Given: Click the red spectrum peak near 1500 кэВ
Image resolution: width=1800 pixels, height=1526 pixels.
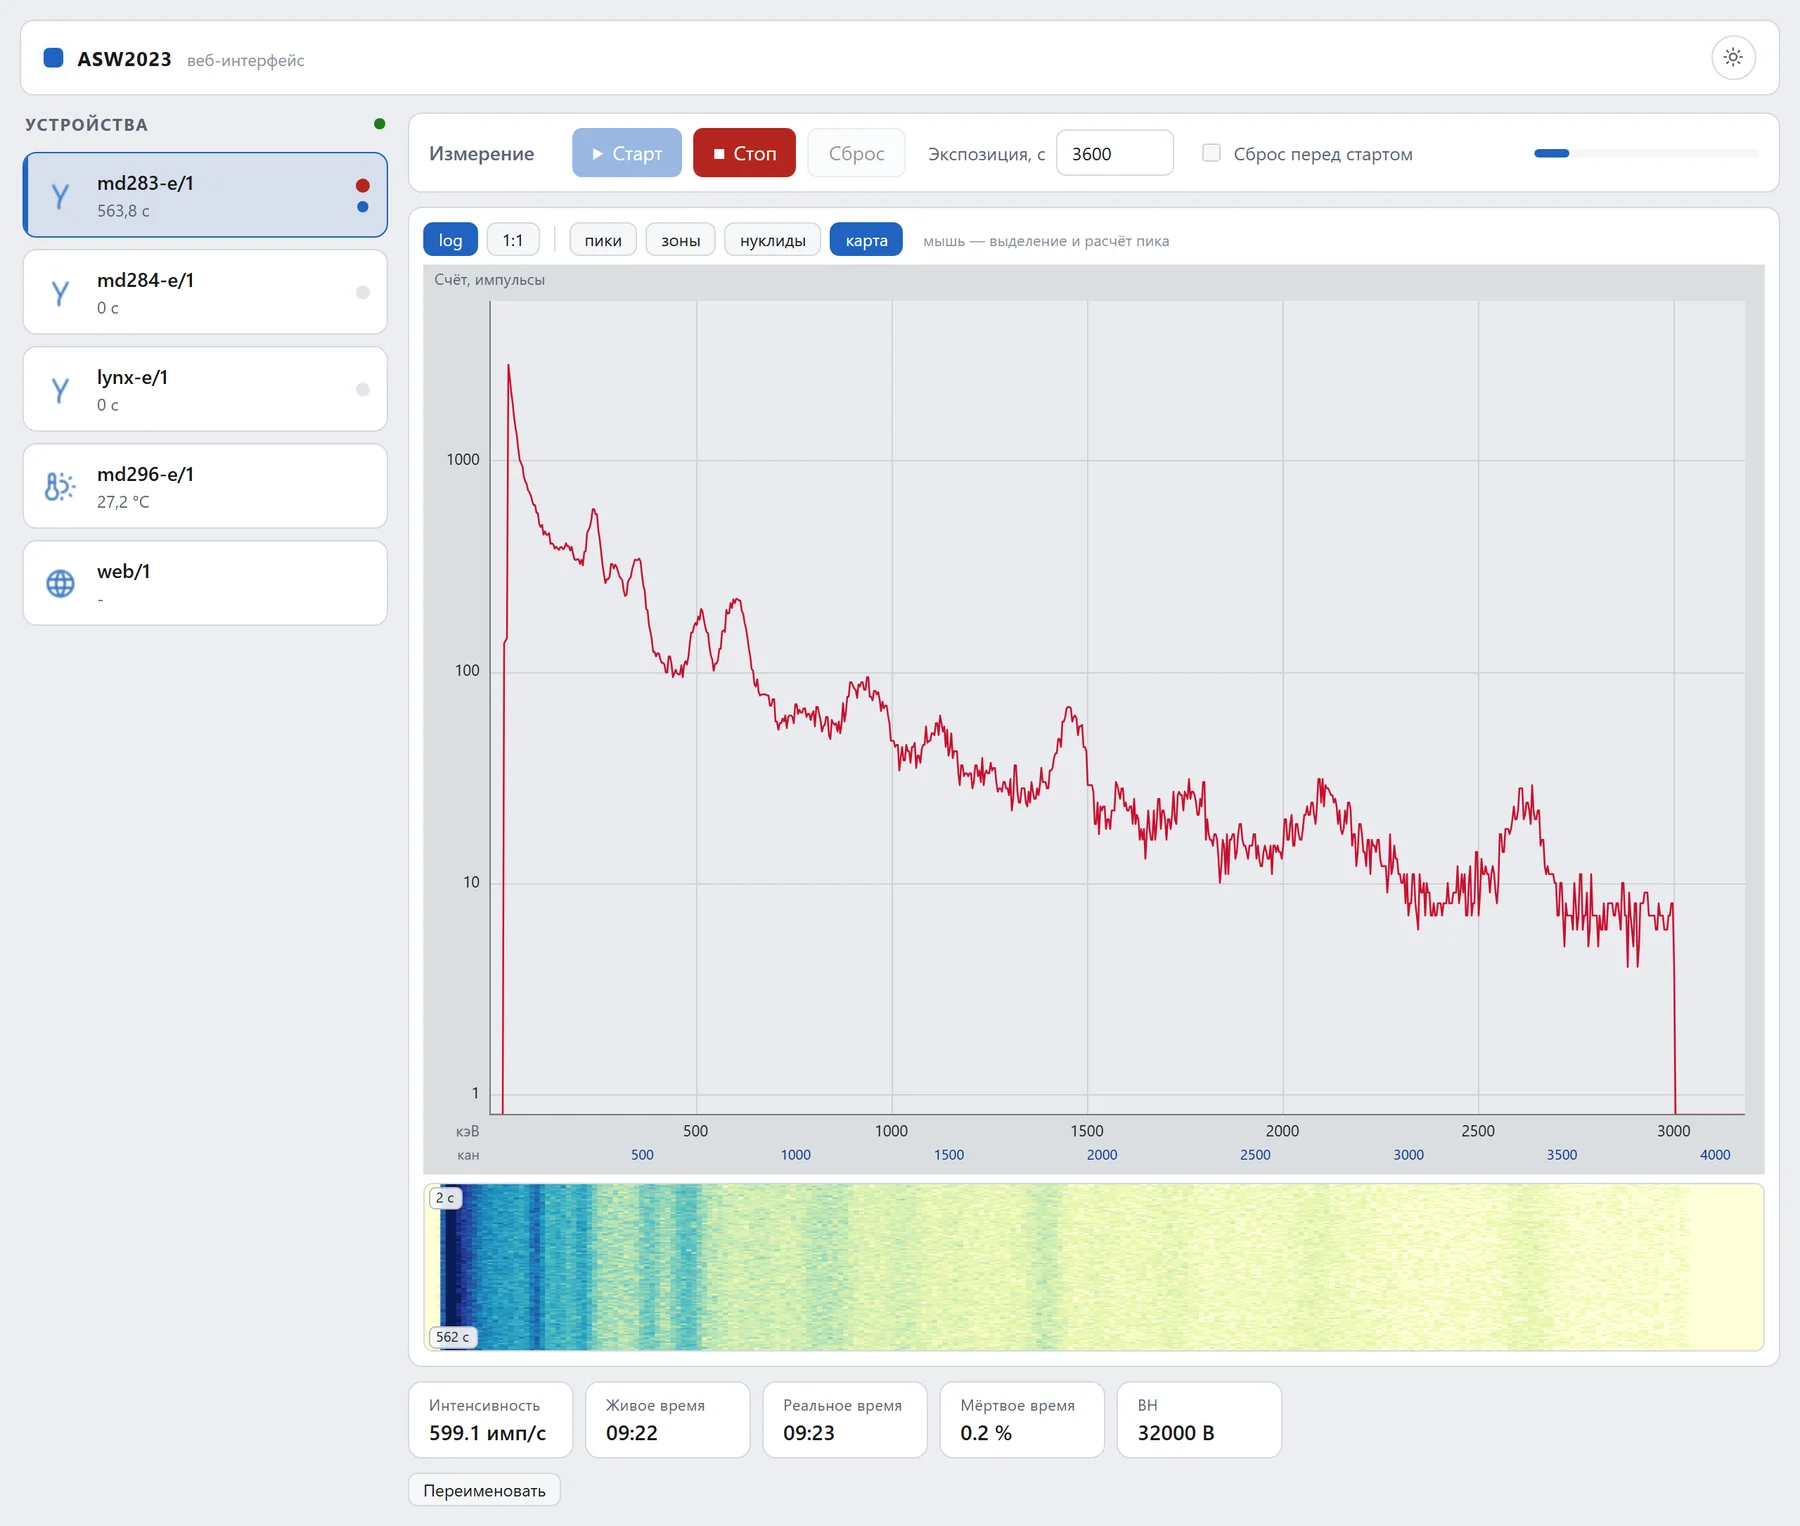Looking at the screenshot, I should pyautogui.click(x=1070, y=711).
